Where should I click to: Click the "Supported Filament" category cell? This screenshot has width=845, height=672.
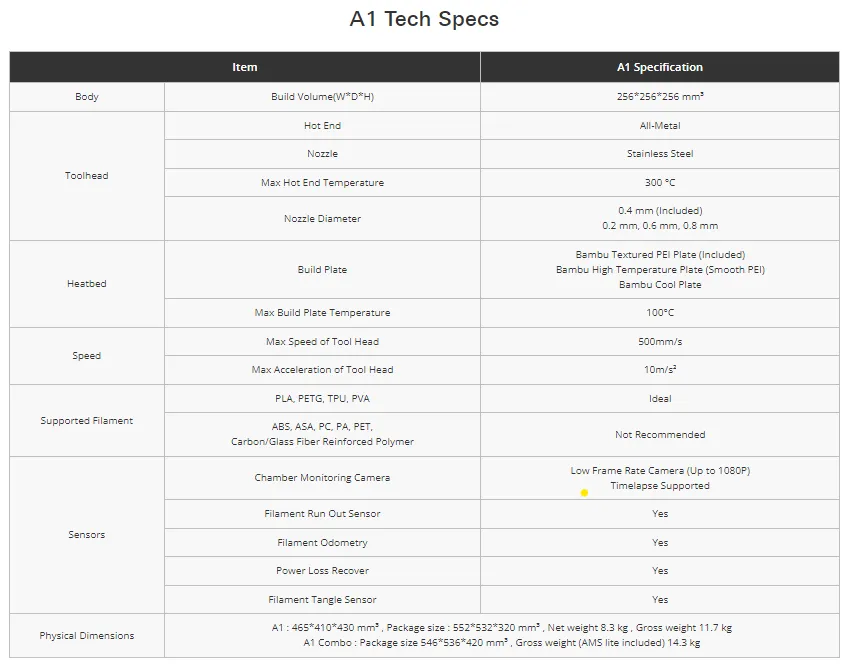tap(87, 421)
